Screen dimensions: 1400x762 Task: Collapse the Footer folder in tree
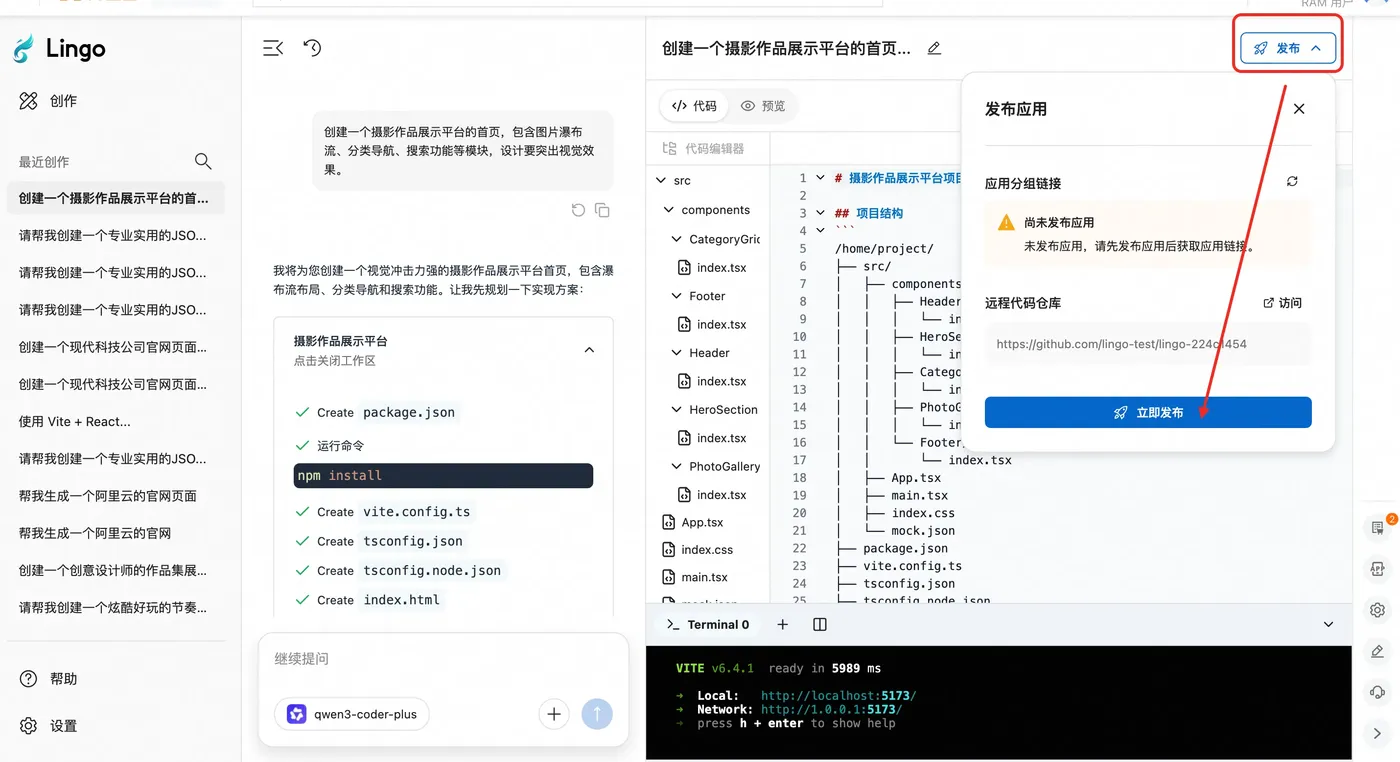(677, 296)
